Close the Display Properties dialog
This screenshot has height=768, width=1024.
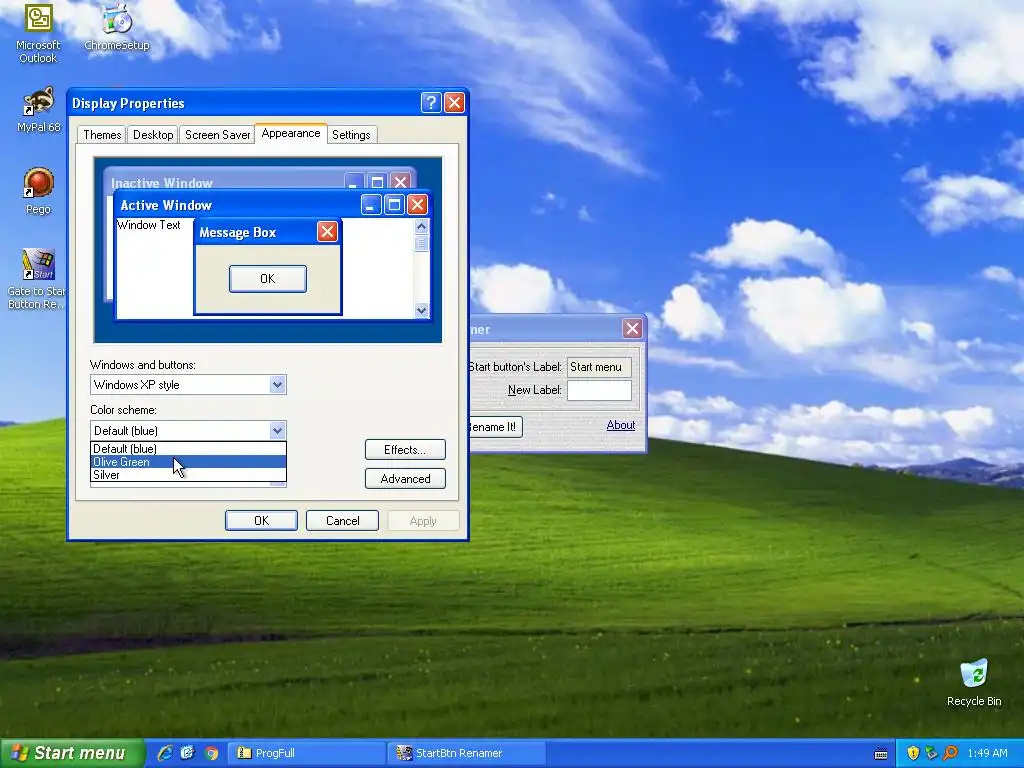(454, 103)
